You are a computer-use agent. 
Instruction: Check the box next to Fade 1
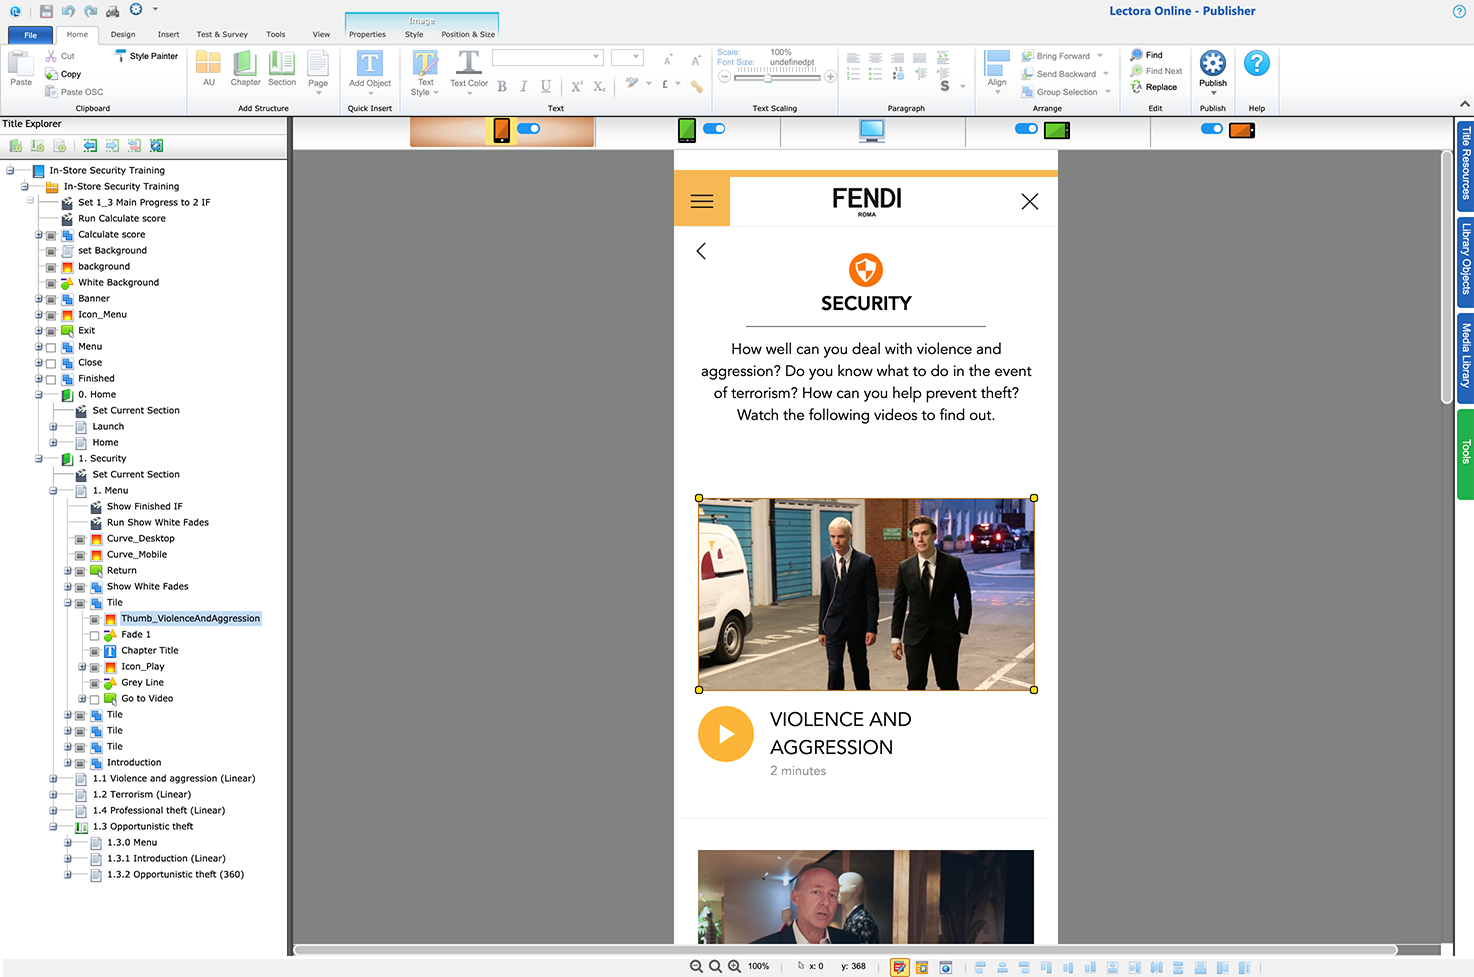pyautogui.click(x=95, y=635)
